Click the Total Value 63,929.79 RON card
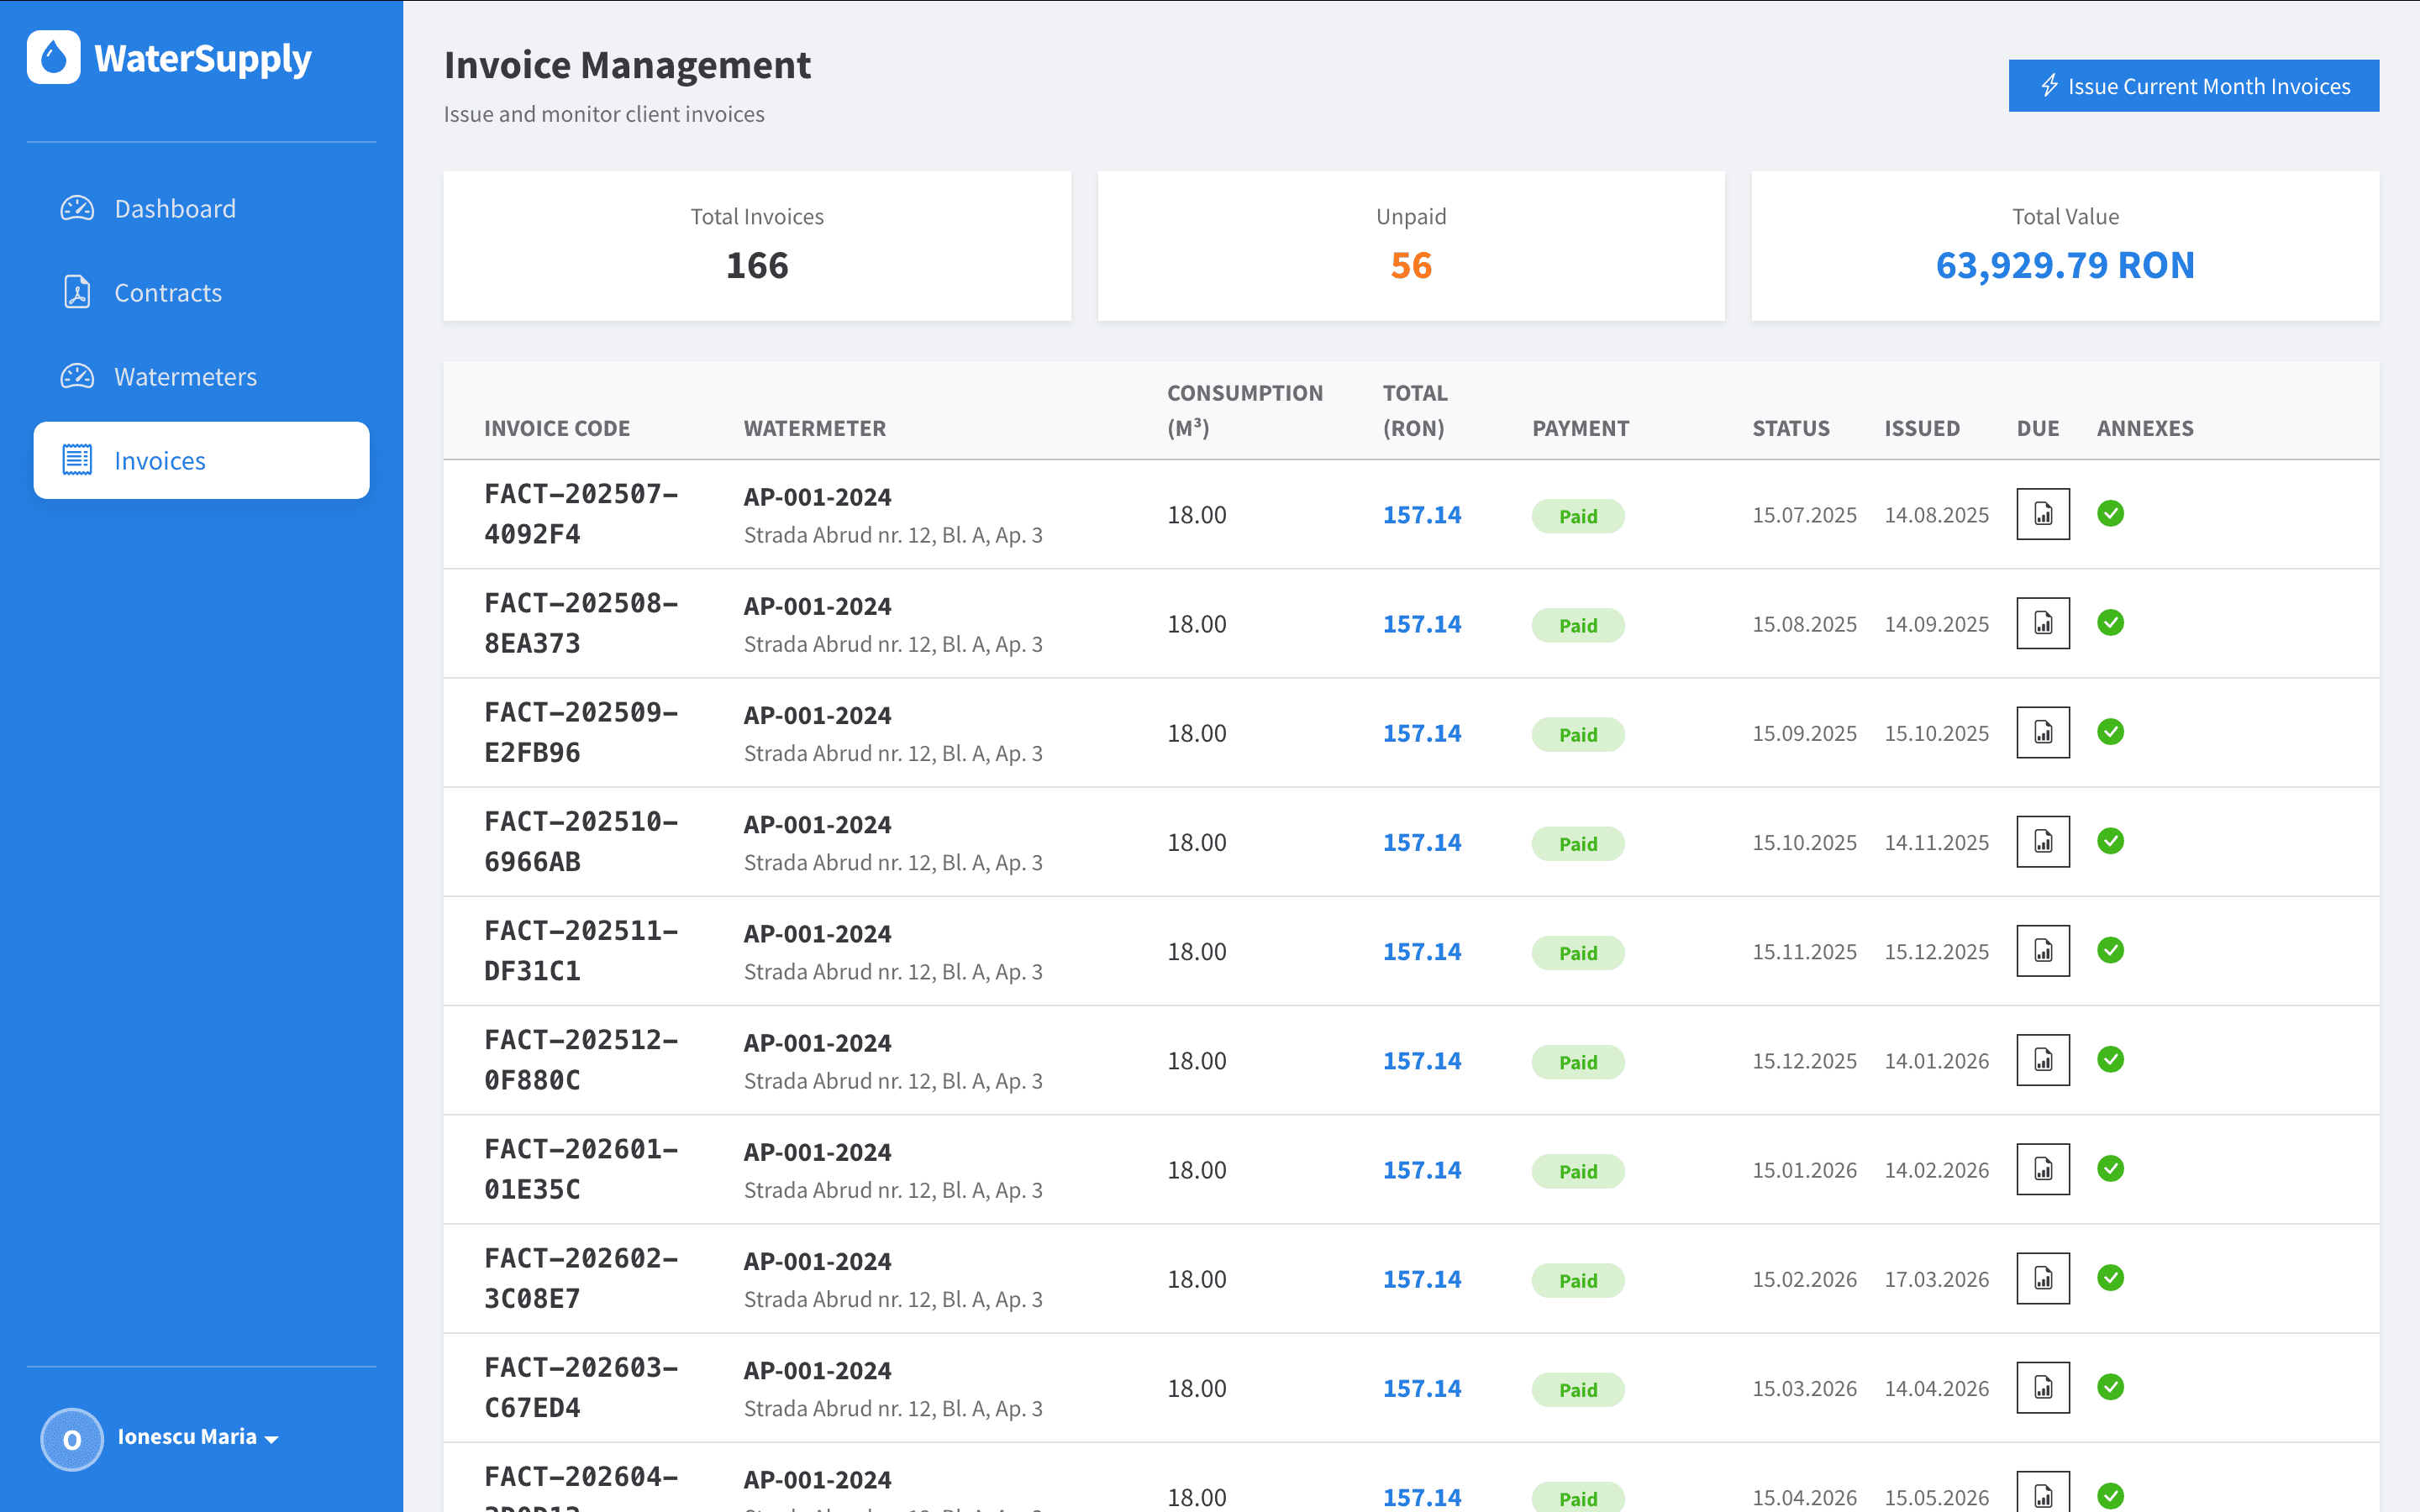Screen dimensions: 2420x1512 point(2065,246)
